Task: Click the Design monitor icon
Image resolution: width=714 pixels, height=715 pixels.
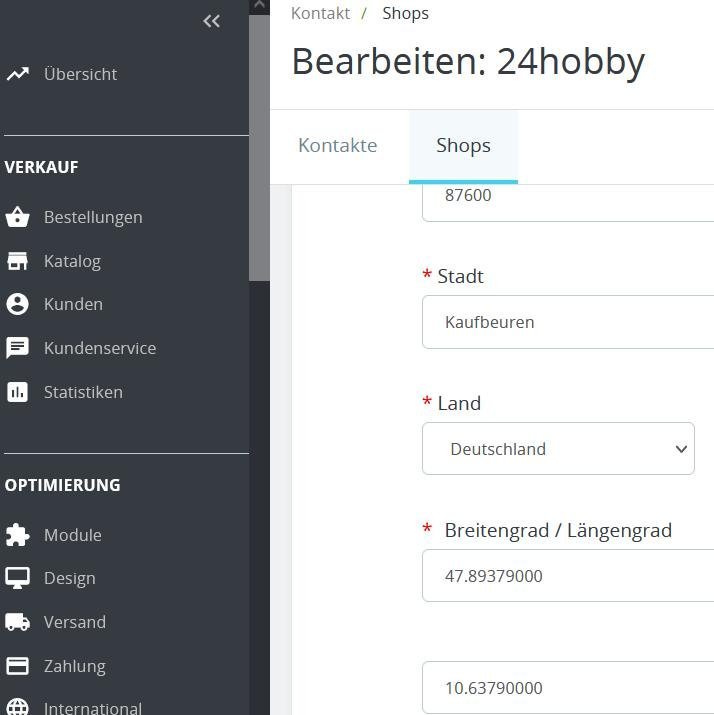Action: click(x=17, y=578)
